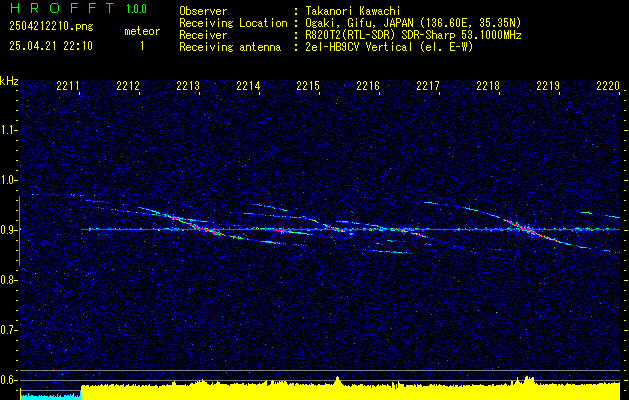The image size is (629, 400).
Task: Click the Receiving antenna label
Action: (230, 47)
